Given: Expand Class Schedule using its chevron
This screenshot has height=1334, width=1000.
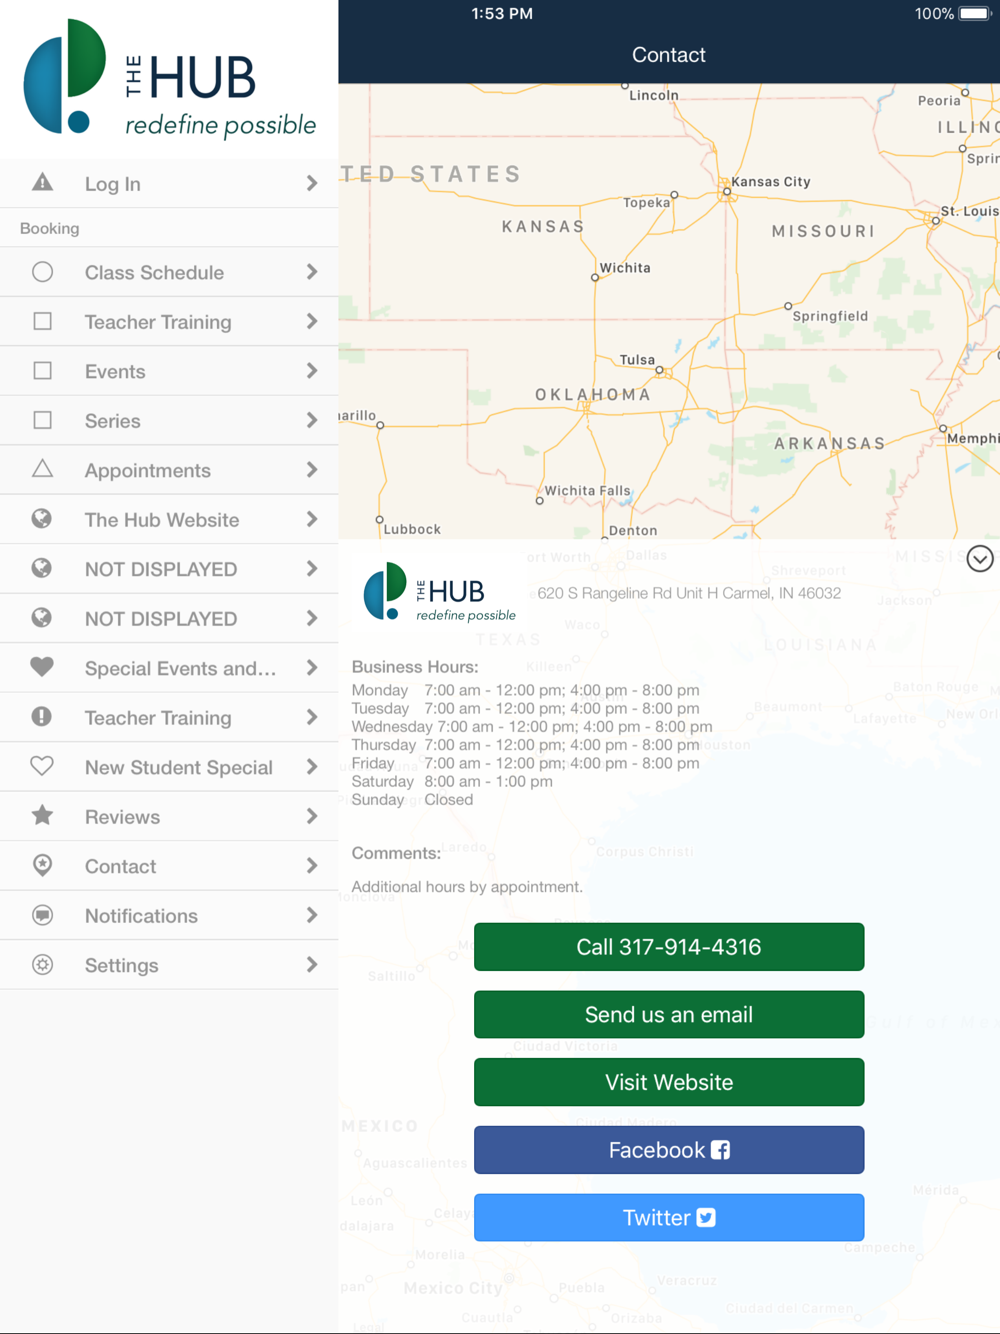Looking at the screenshot, I should click(x=312, y=272).
